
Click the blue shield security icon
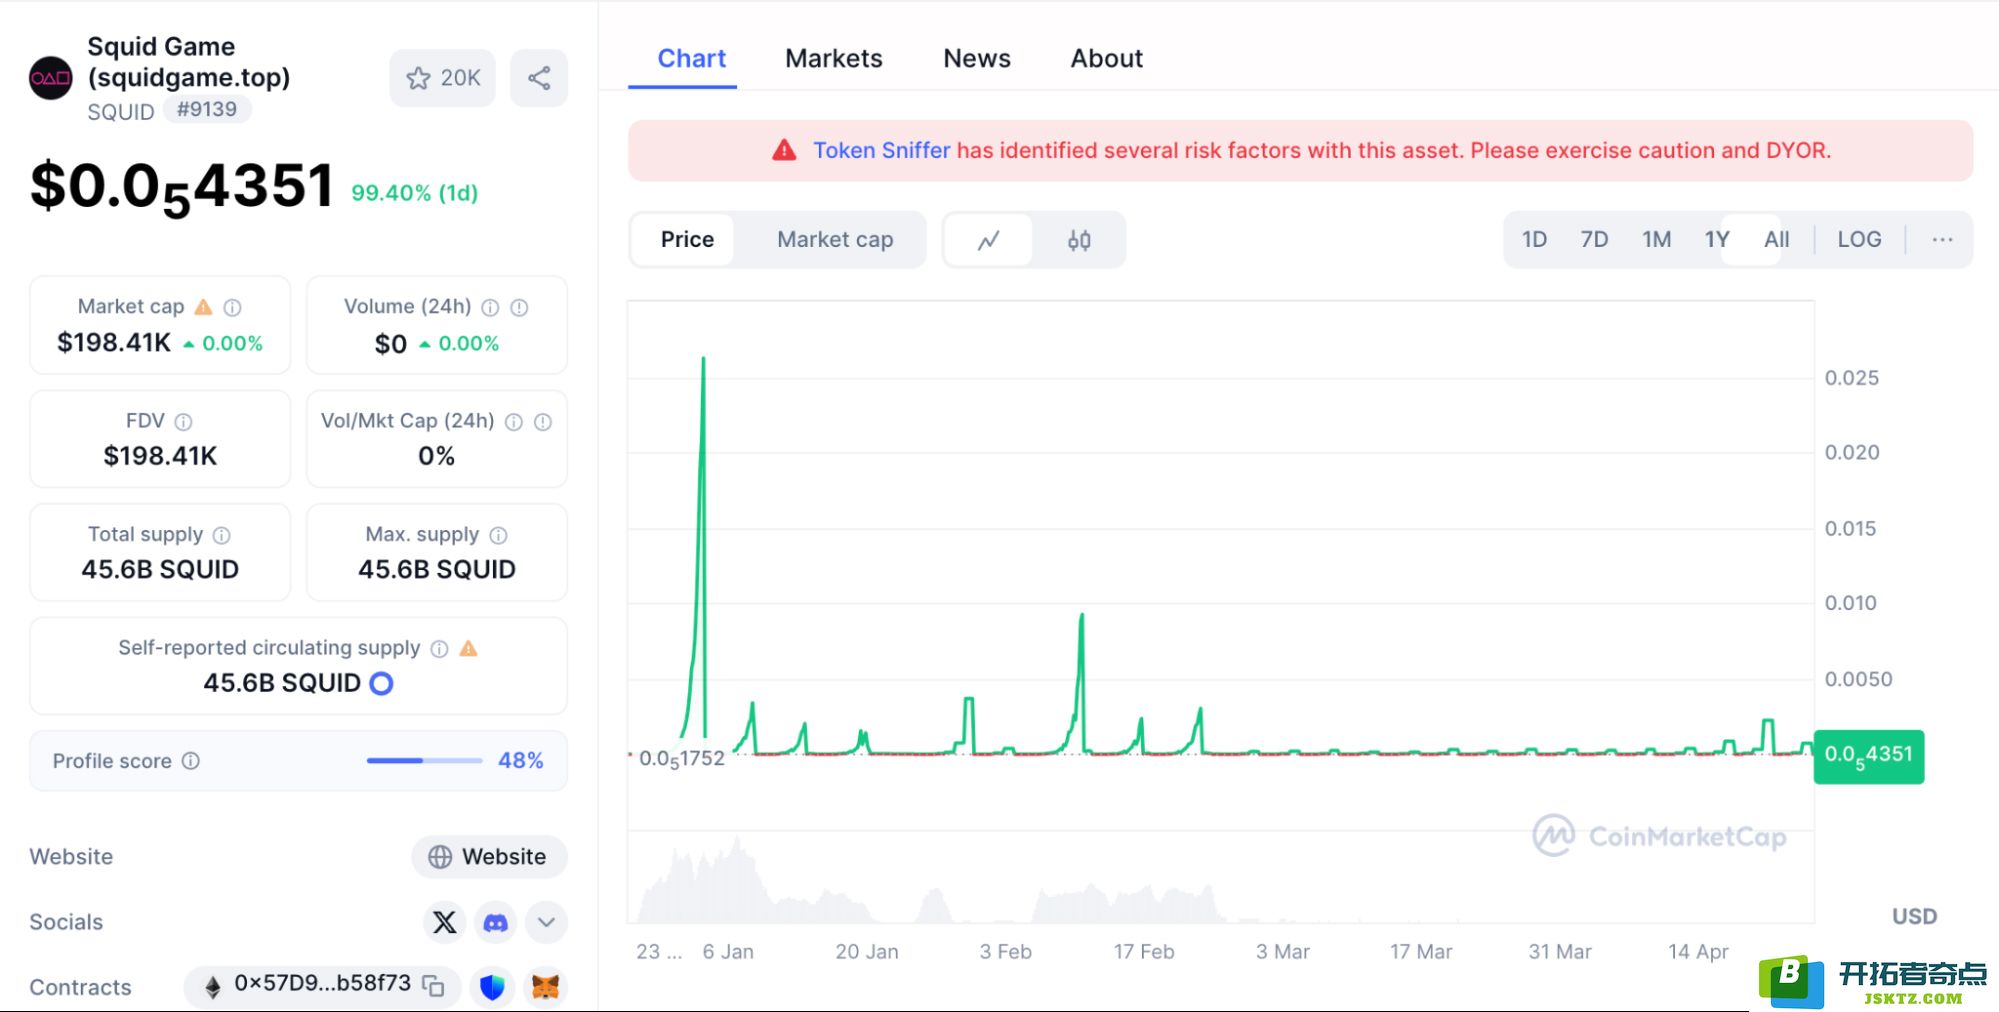point(492,987)
